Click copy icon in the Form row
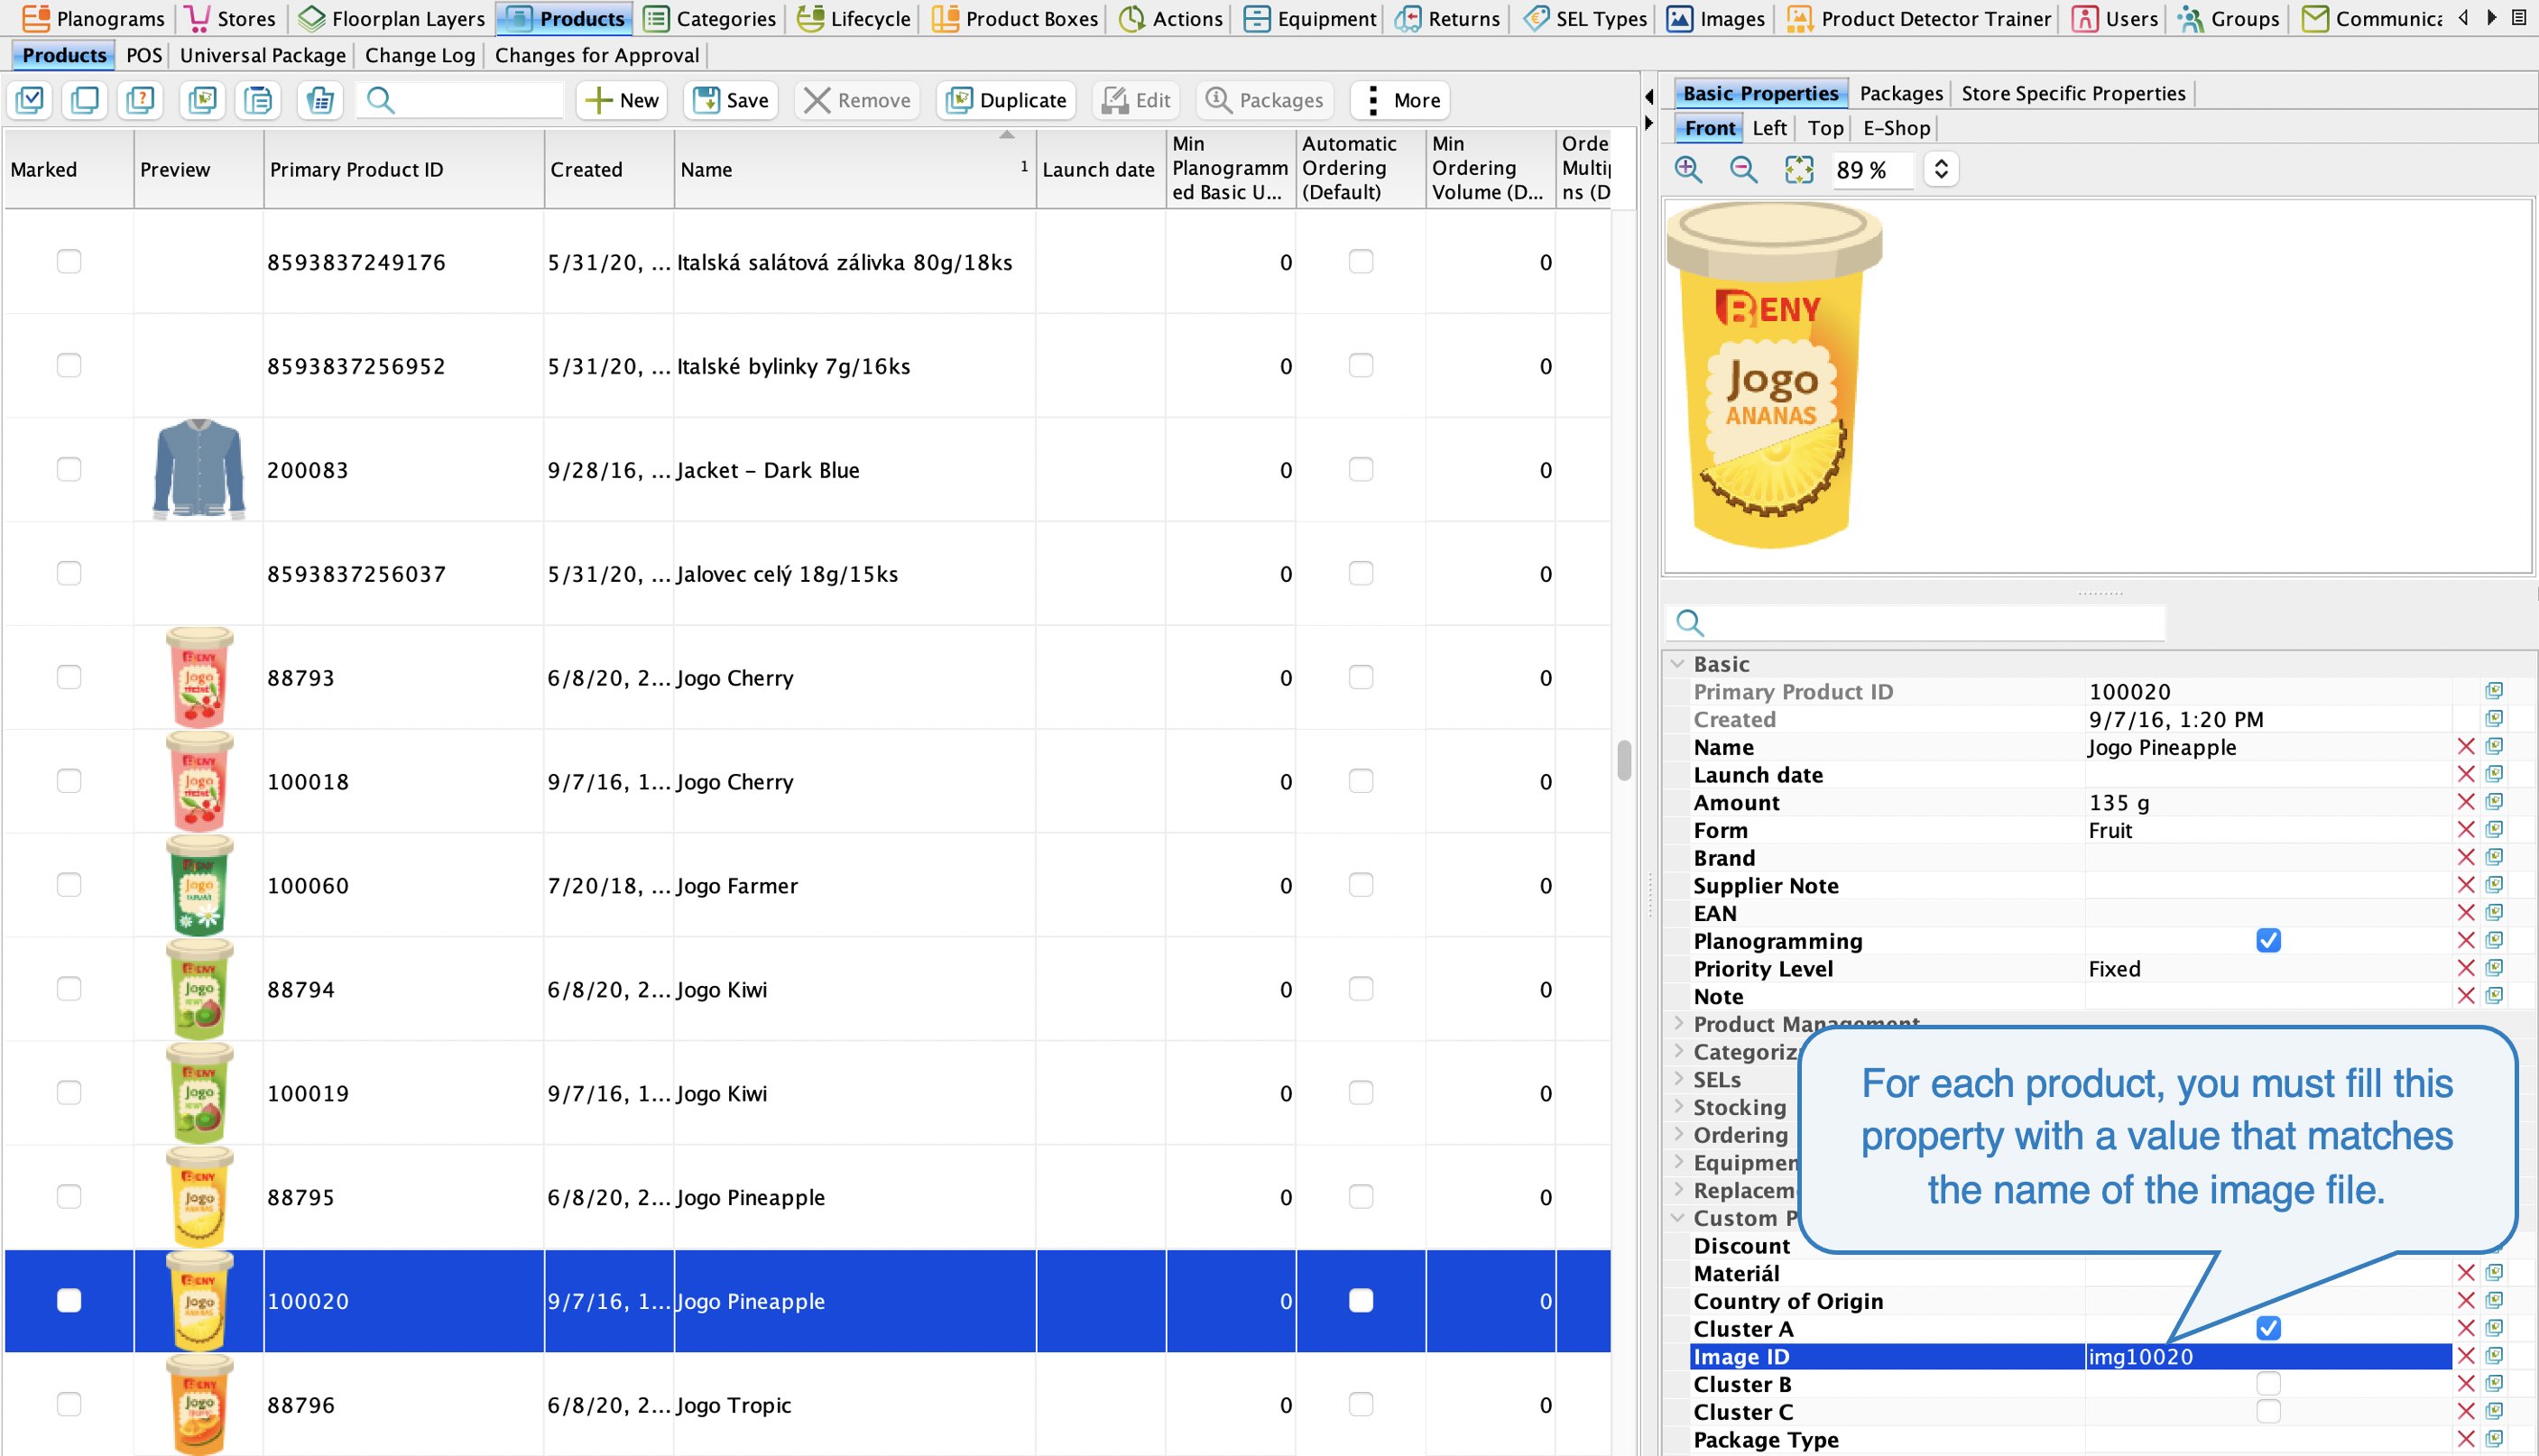Image resolution: width=2539 pixels, height=1456 pixels. pos(2494,830)
